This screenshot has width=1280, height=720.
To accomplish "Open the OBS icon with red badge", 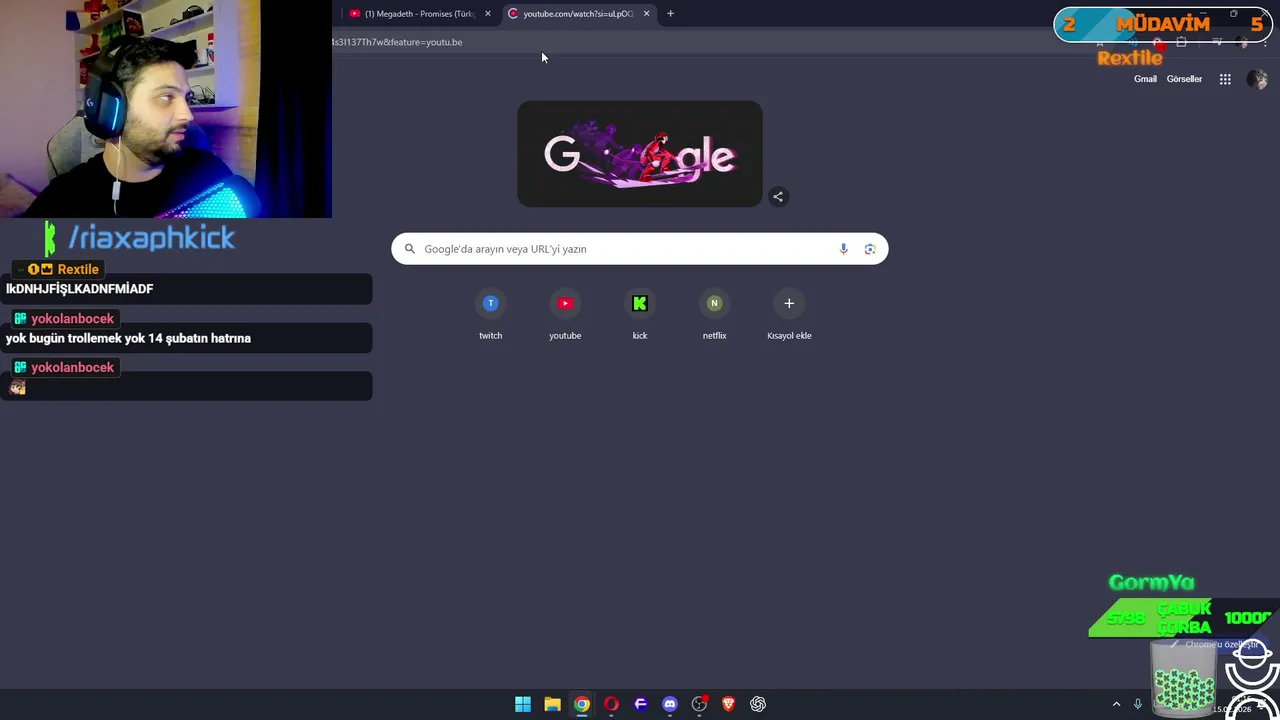I will 700,704.
